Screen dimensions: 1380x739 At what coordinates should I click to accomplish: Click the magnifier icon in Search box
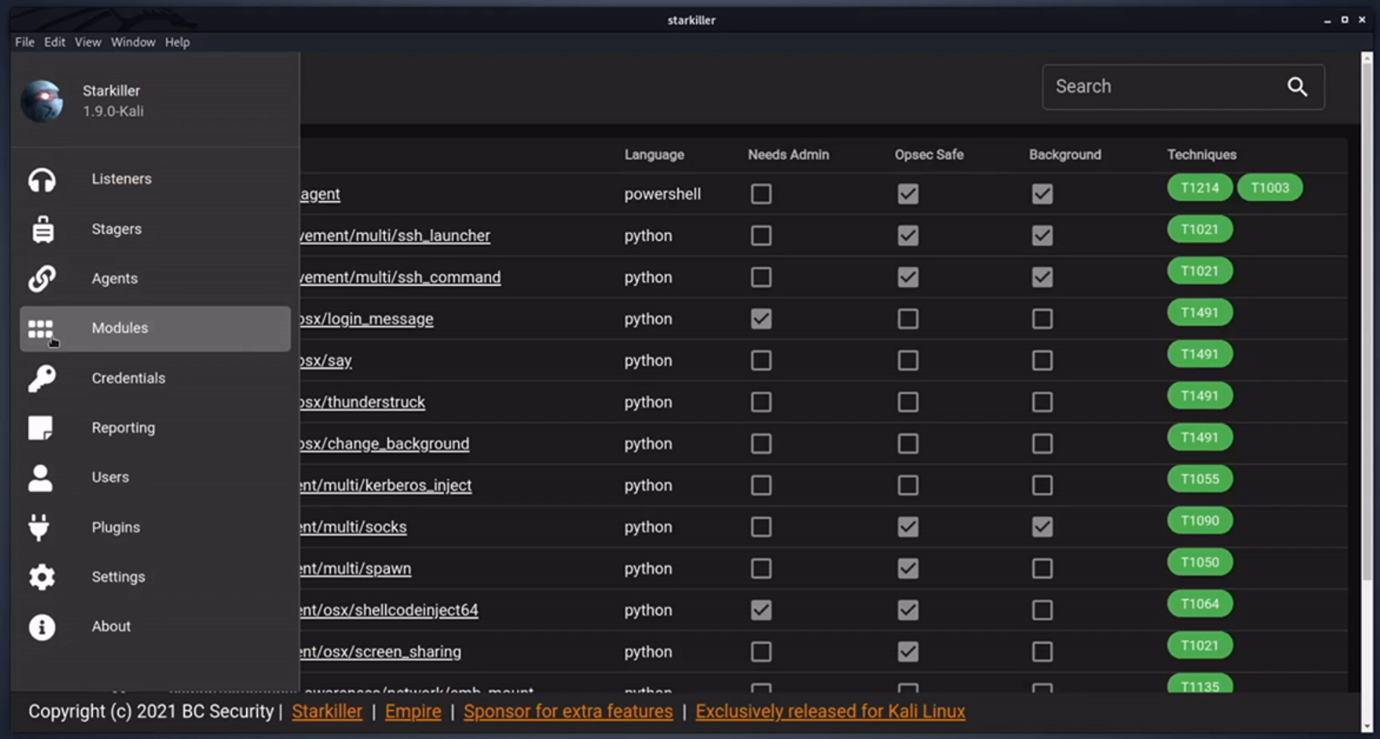pyautogui.click(x=1297, y=87)
